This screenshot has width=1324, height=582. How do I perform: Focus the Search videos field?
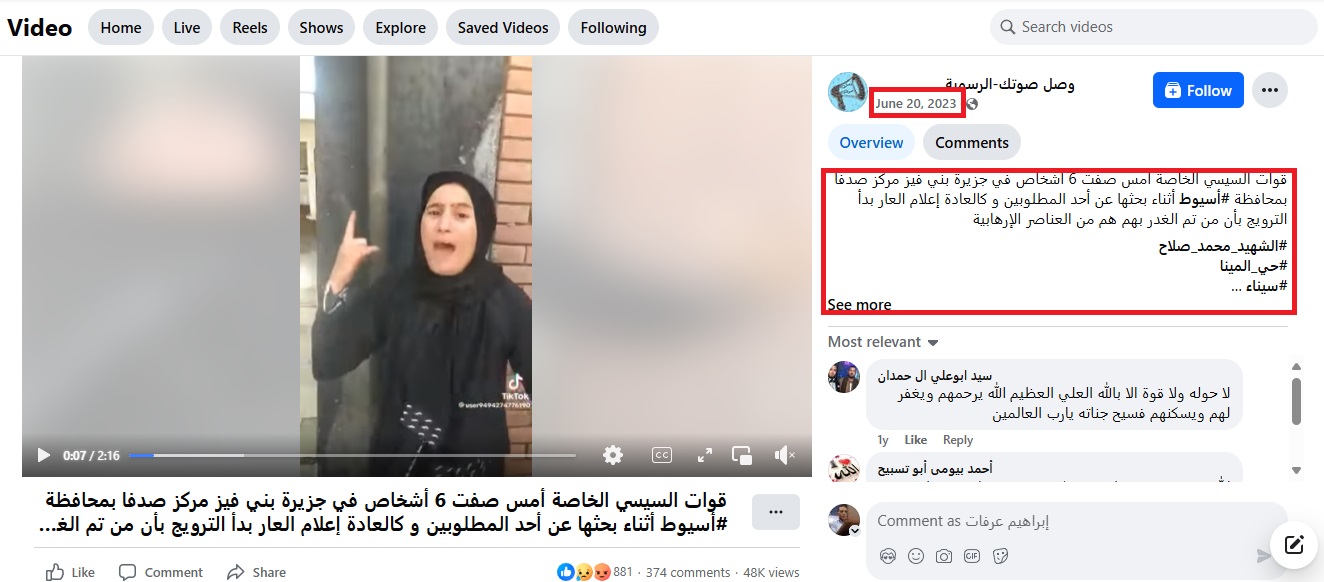(1154, 28)
